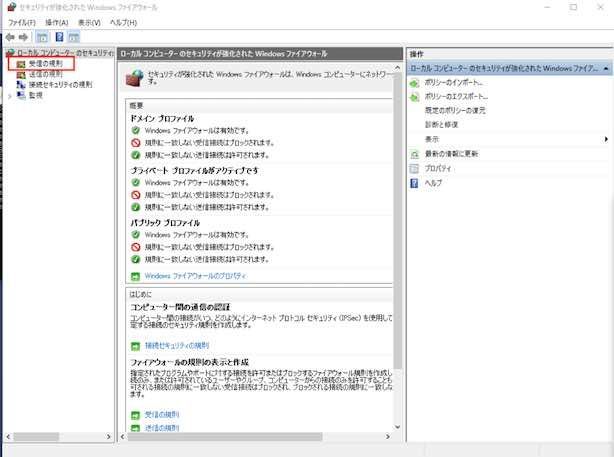This screenshot has height=457, width=614.
Task: Click 既定のポリシーの復元 action
Action: click(x=455, y=110)
